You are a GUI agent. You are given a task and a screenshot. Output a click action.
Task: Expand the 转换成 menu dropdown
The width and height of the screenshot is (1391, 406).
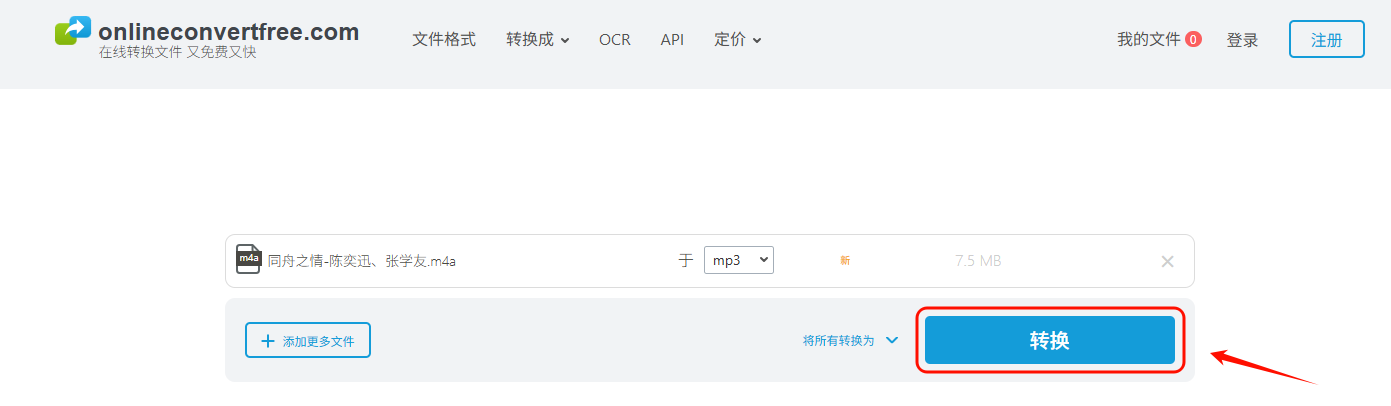pos(538,40)
